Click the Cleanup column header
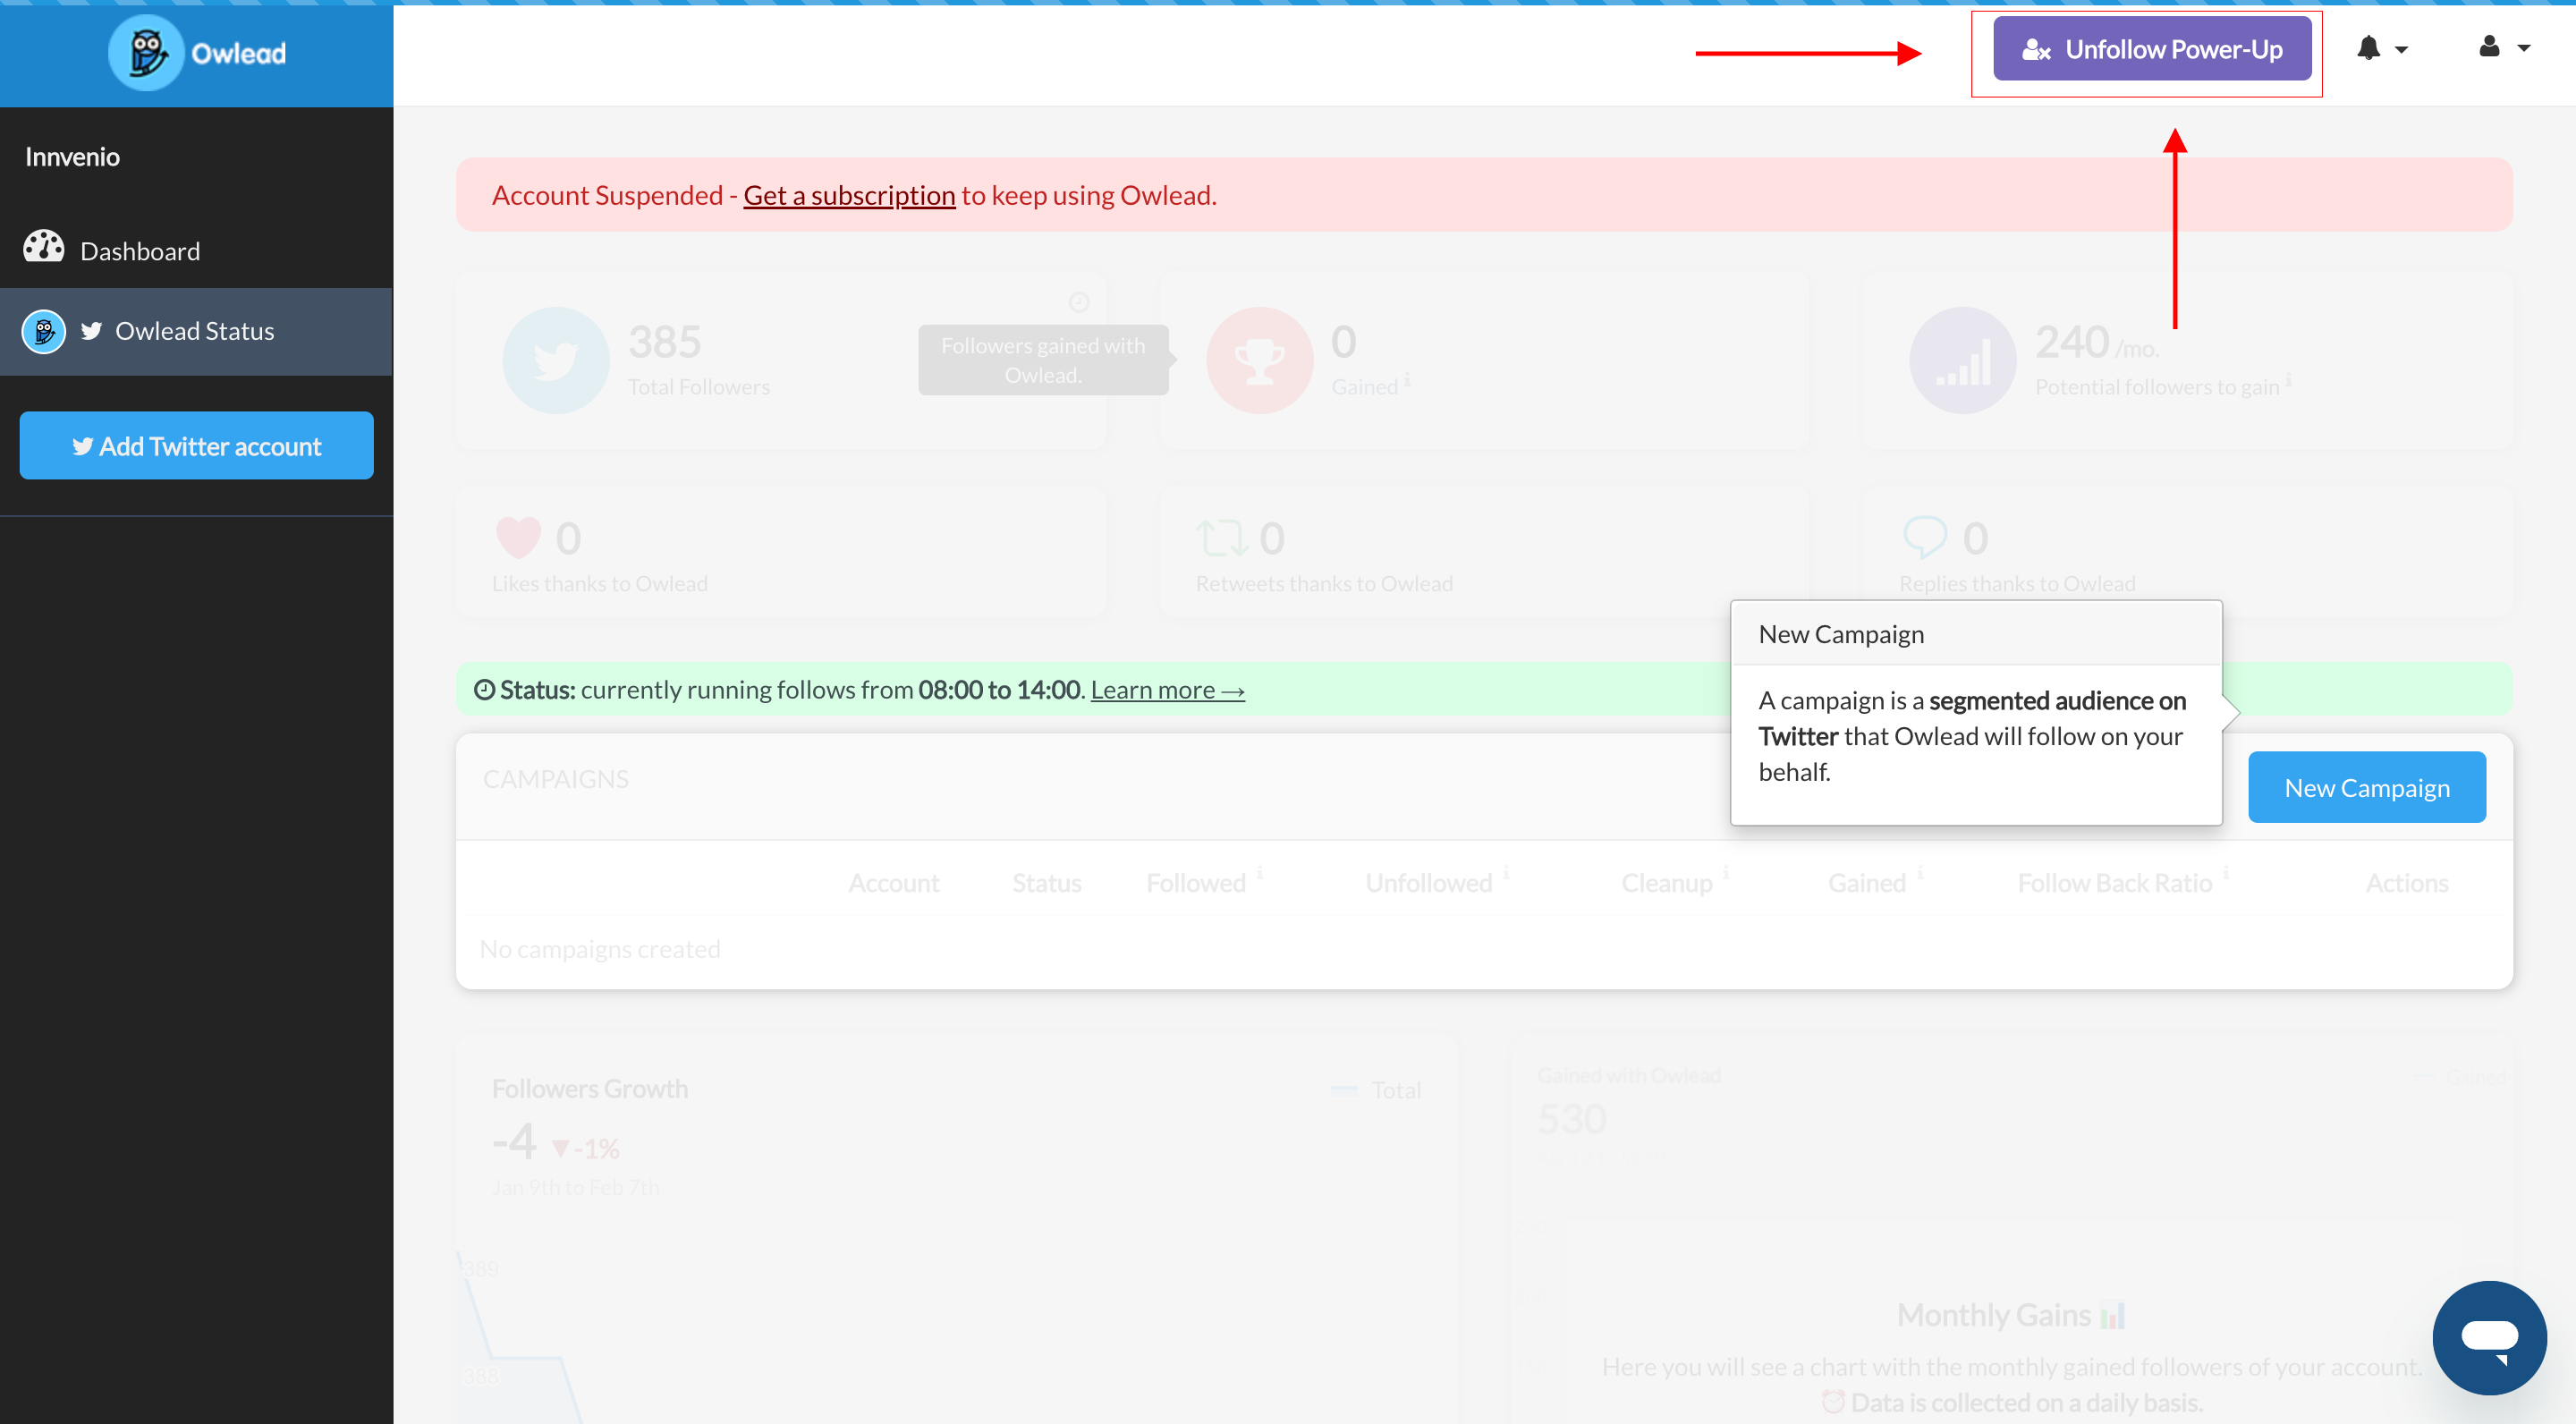The height and width of the screenshot is (1424, 2576). pos(1666,882)
